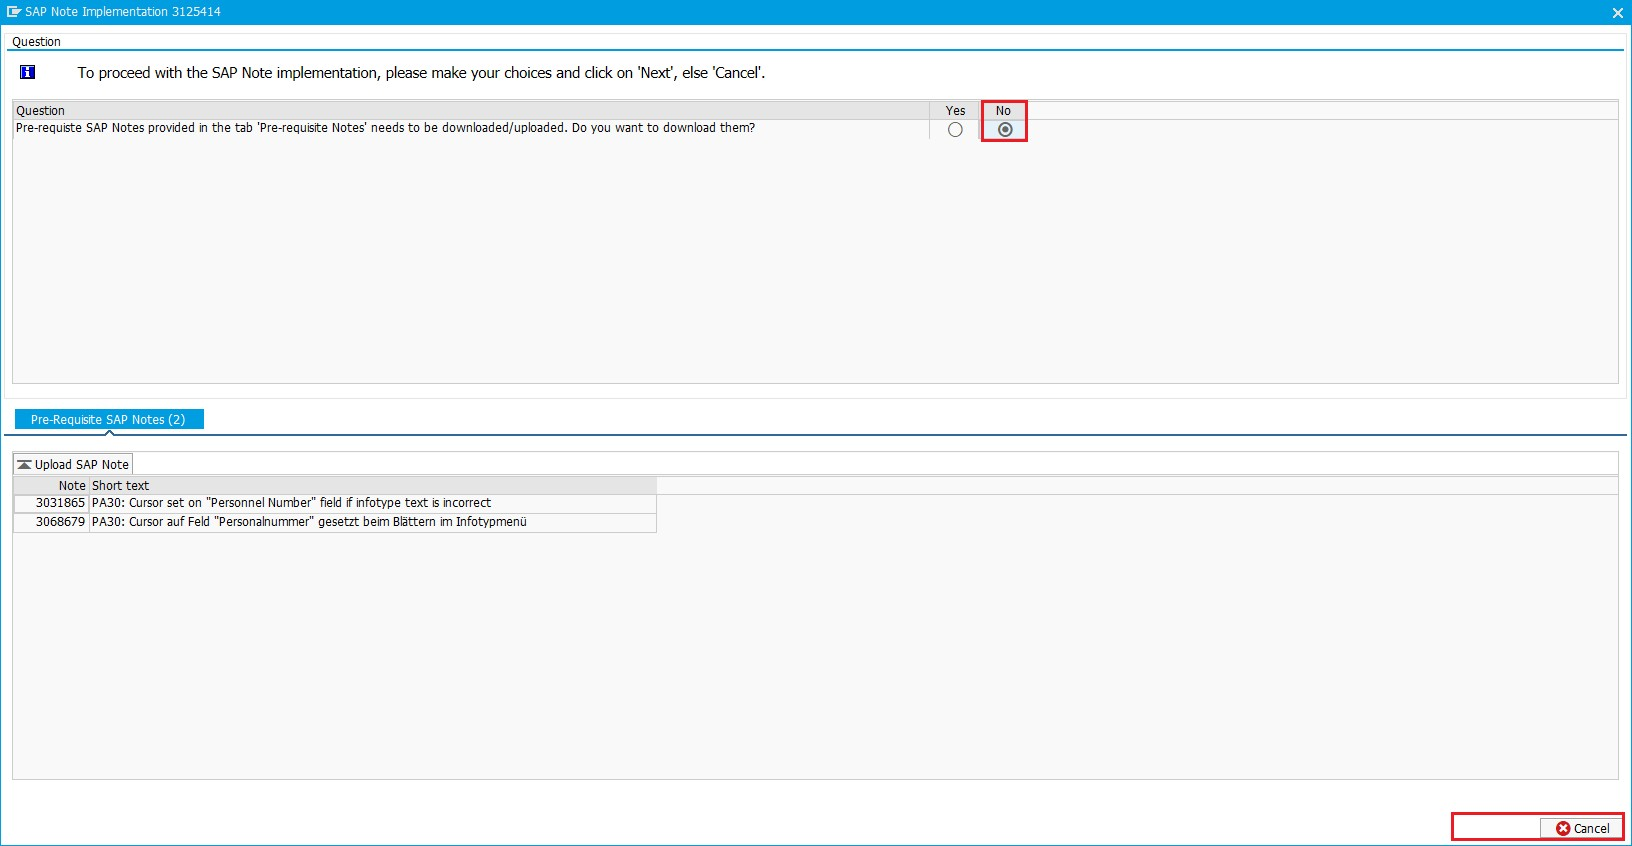Viewport: 1632px width, 846px height.
Task: Click short text 'Cursor auf Feld Personalnummer'
Action: click(x=373, y=522)
